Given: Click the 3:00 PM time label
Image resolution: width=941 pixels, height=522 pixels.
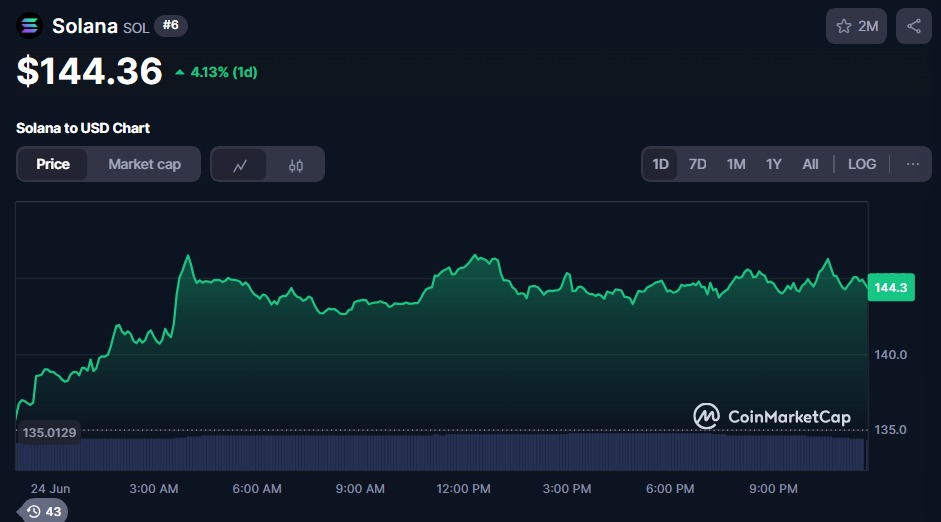Looking at the screenshot, I should (567, 488).
